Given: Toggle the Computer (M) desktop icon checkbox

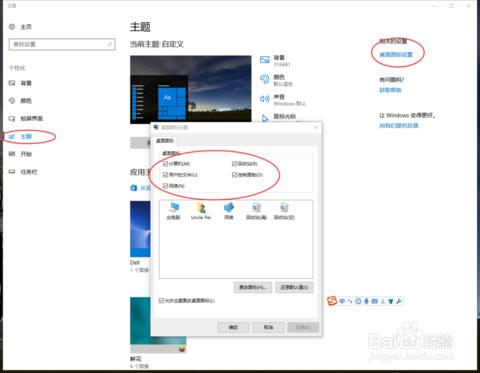Looking at the screenshot, I should tap(165, 164).
